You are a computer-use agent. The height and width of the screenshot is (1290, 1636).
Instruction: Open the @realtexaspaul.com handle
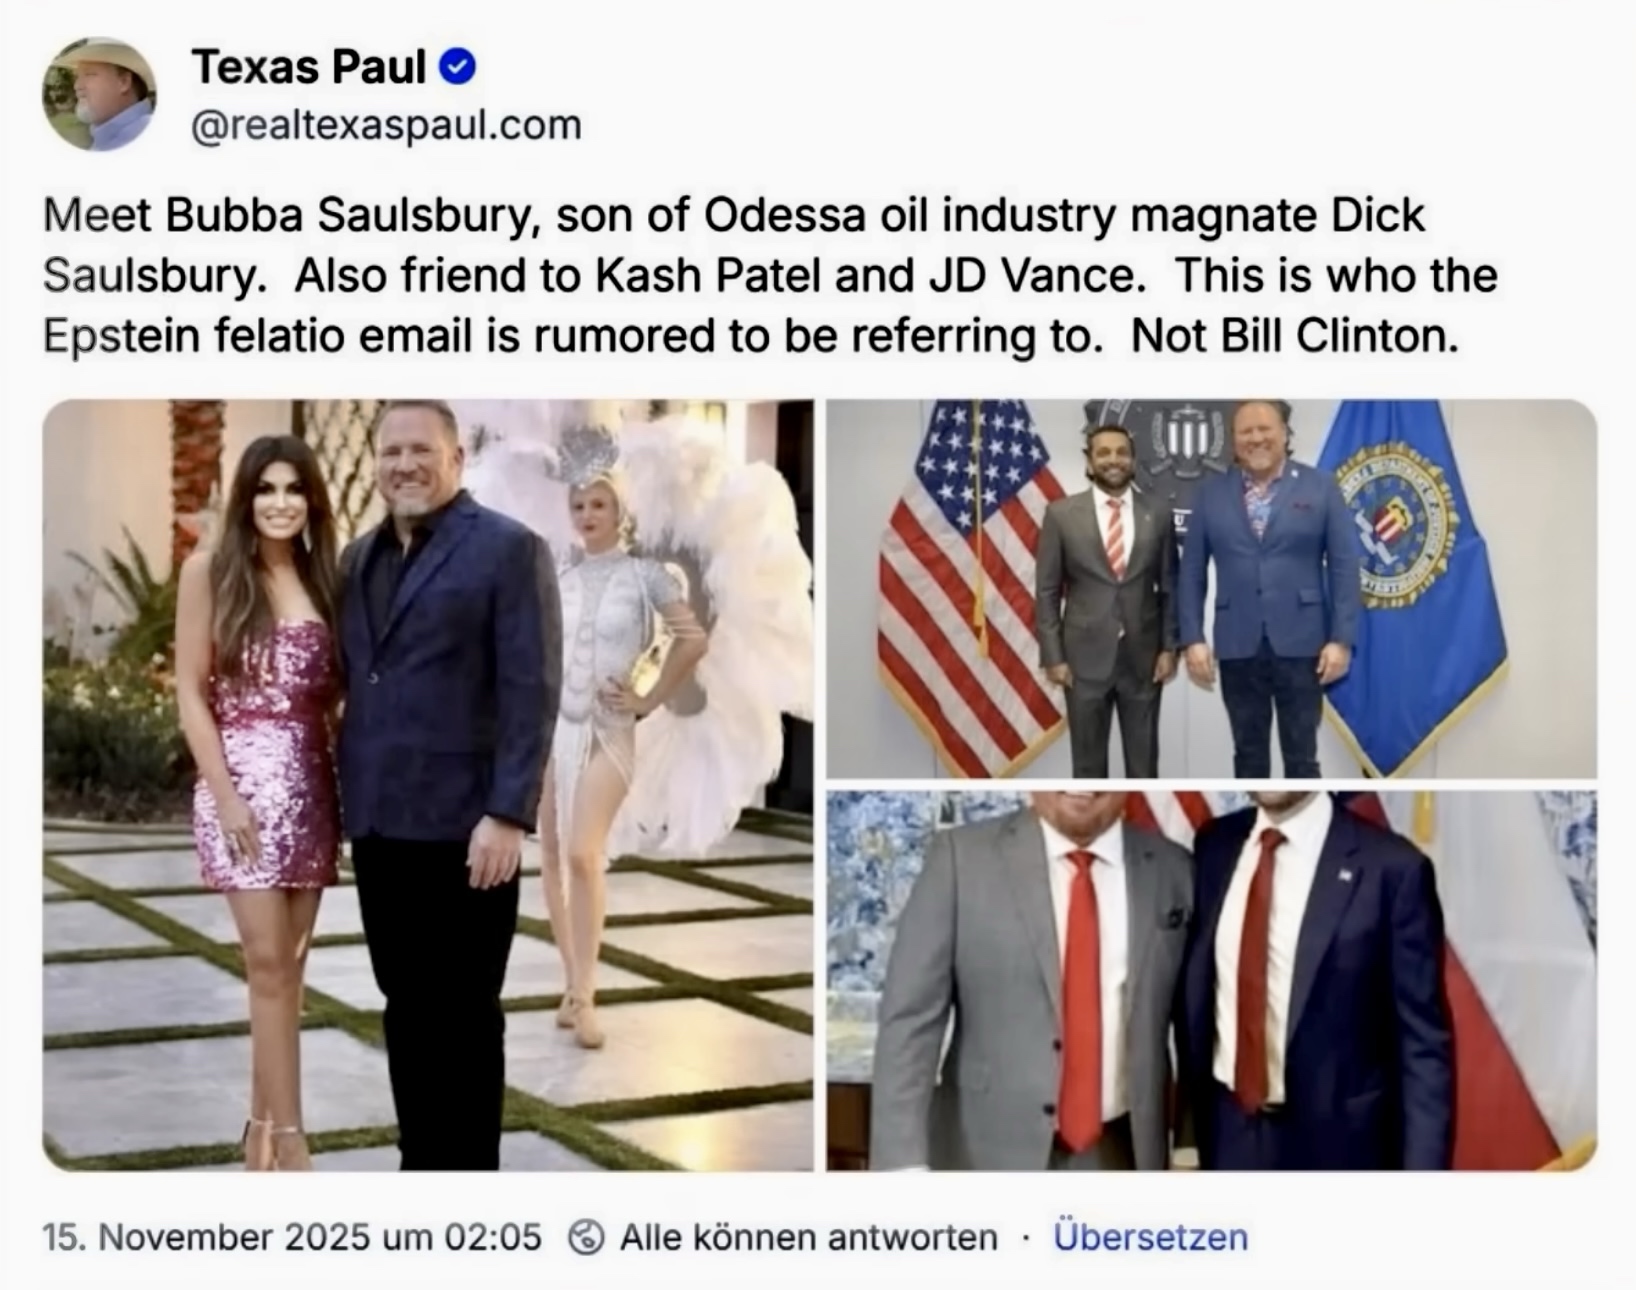click(386, 126)
